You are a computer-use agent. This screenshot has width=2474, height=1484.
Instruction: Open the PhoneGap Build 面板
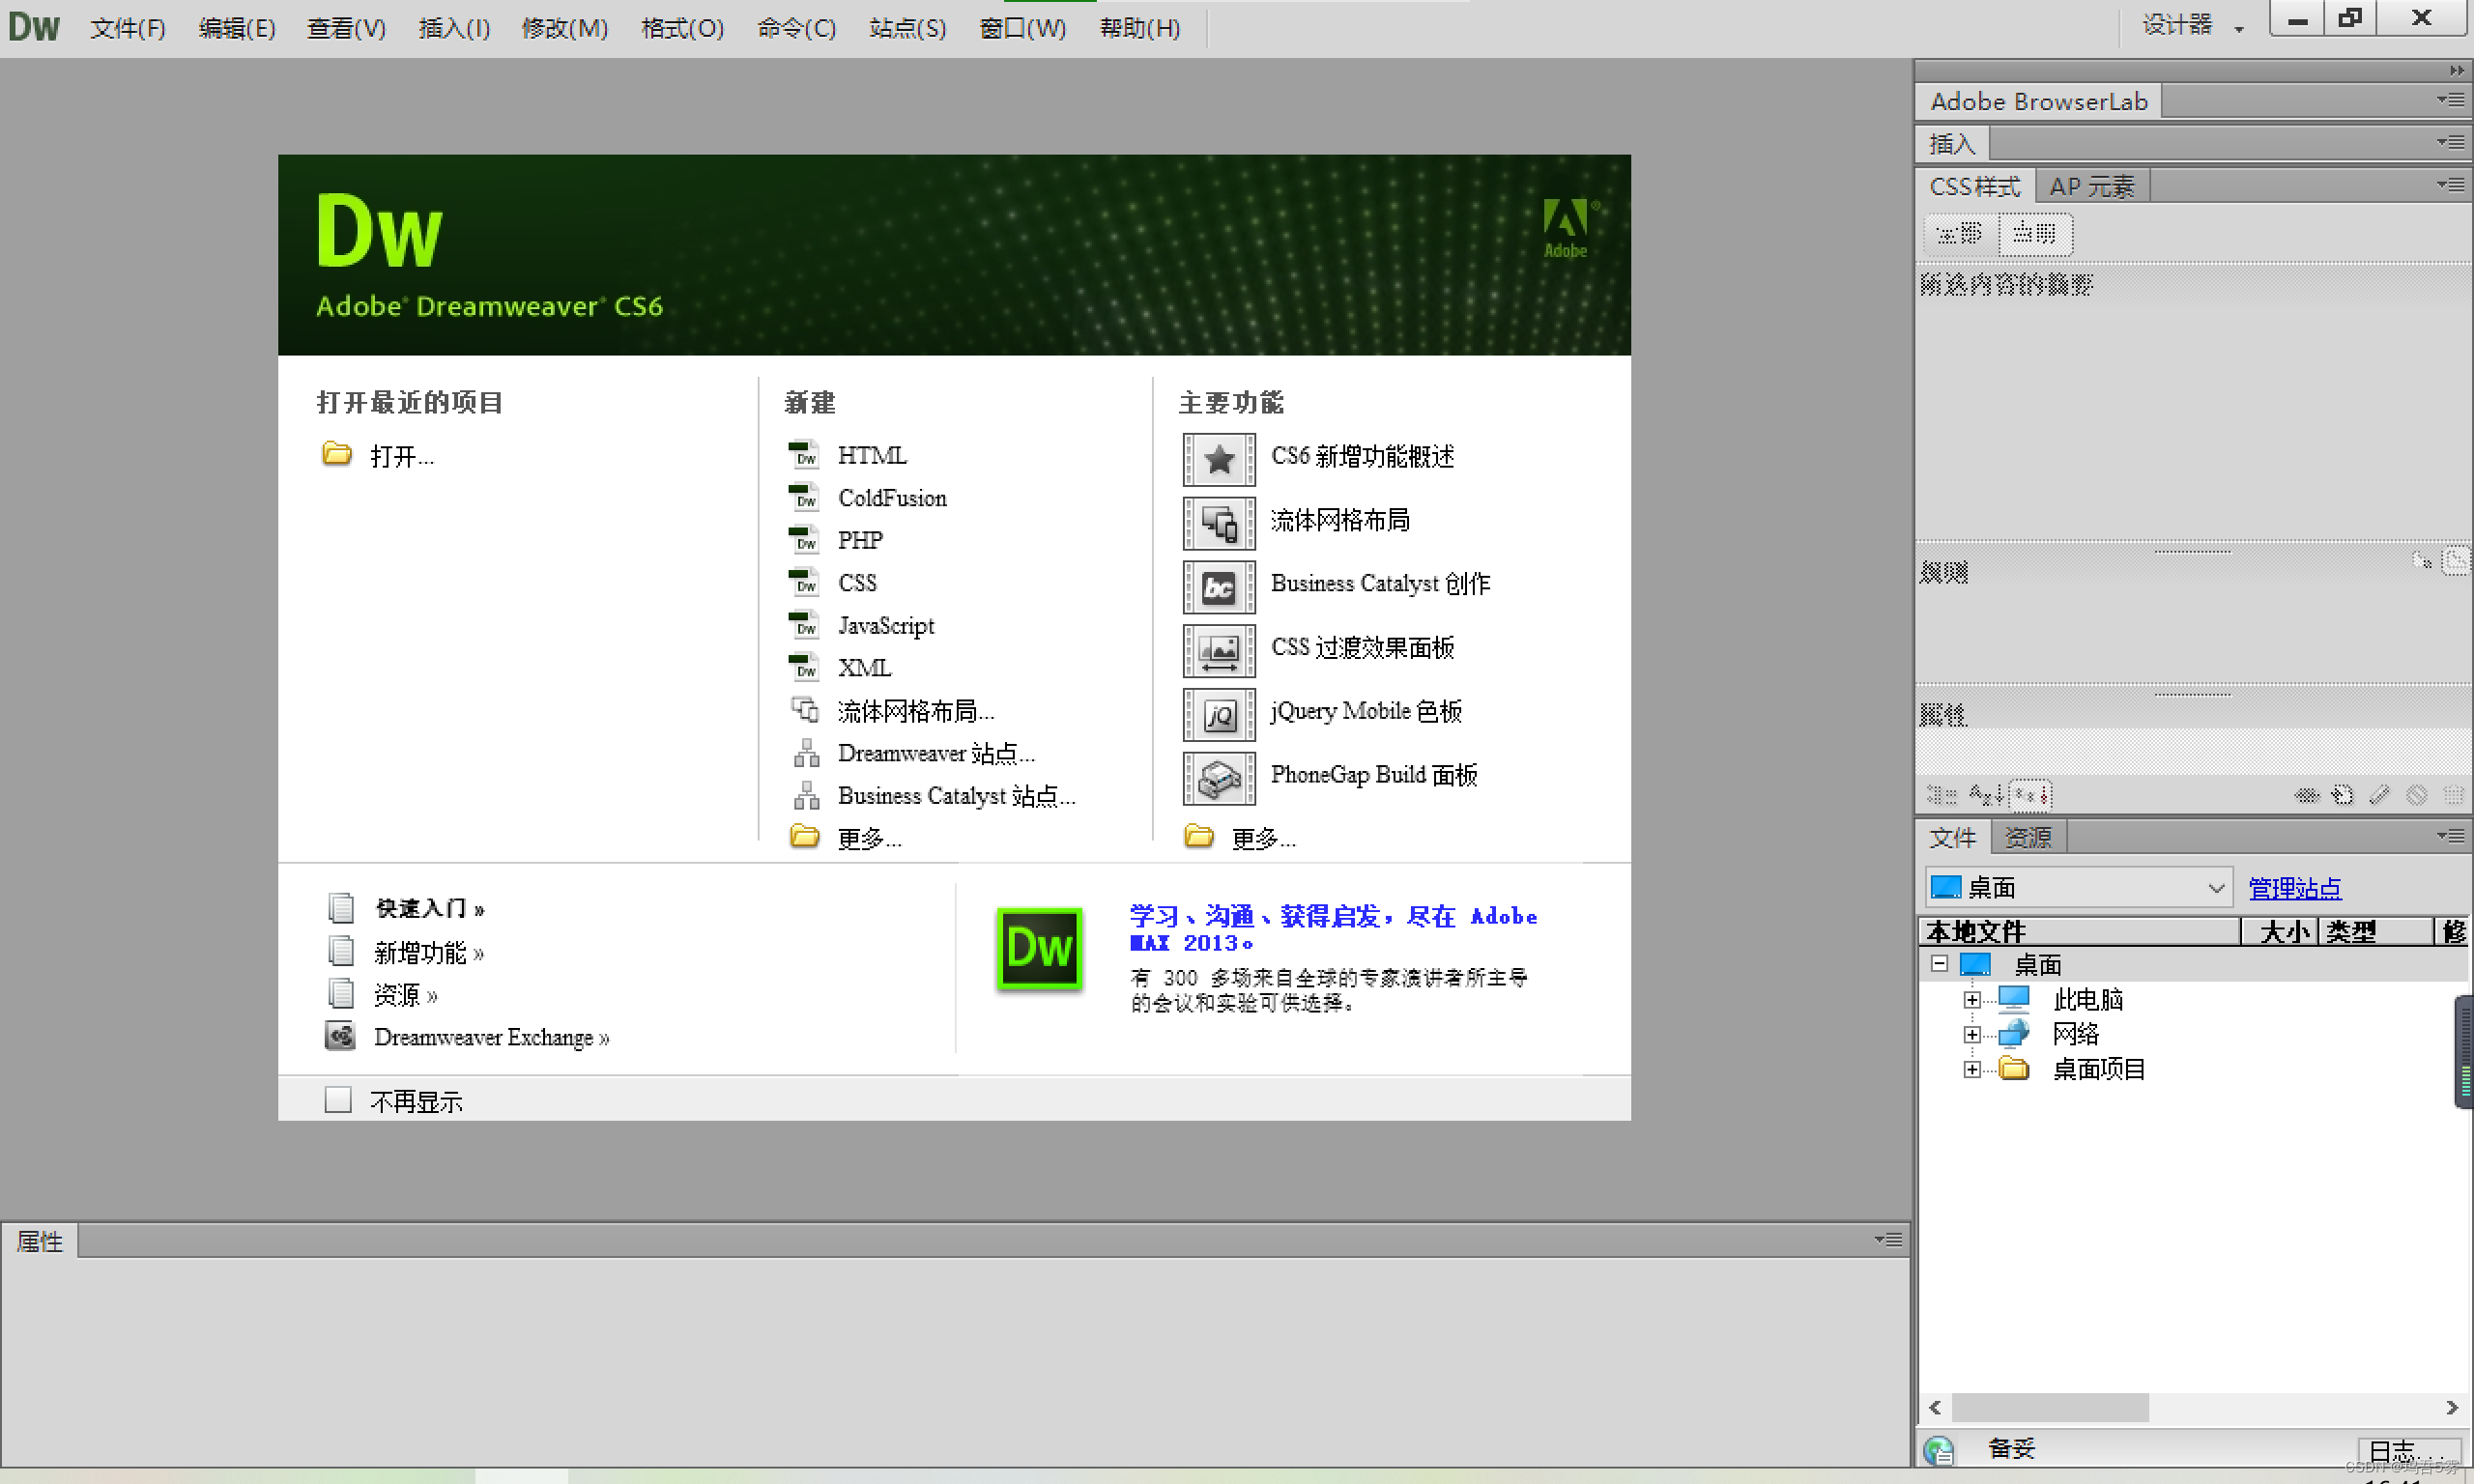coord(1373,775)
